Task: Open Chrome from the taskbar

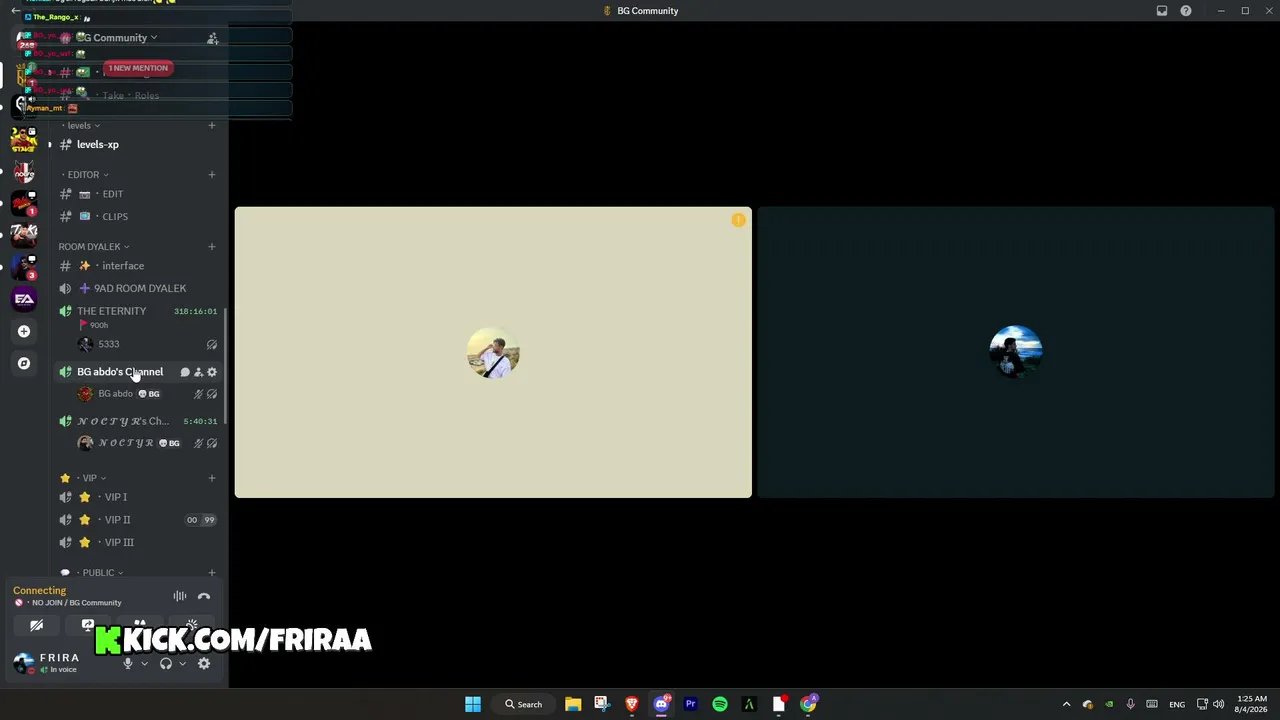Action: (x=808, y=704)
